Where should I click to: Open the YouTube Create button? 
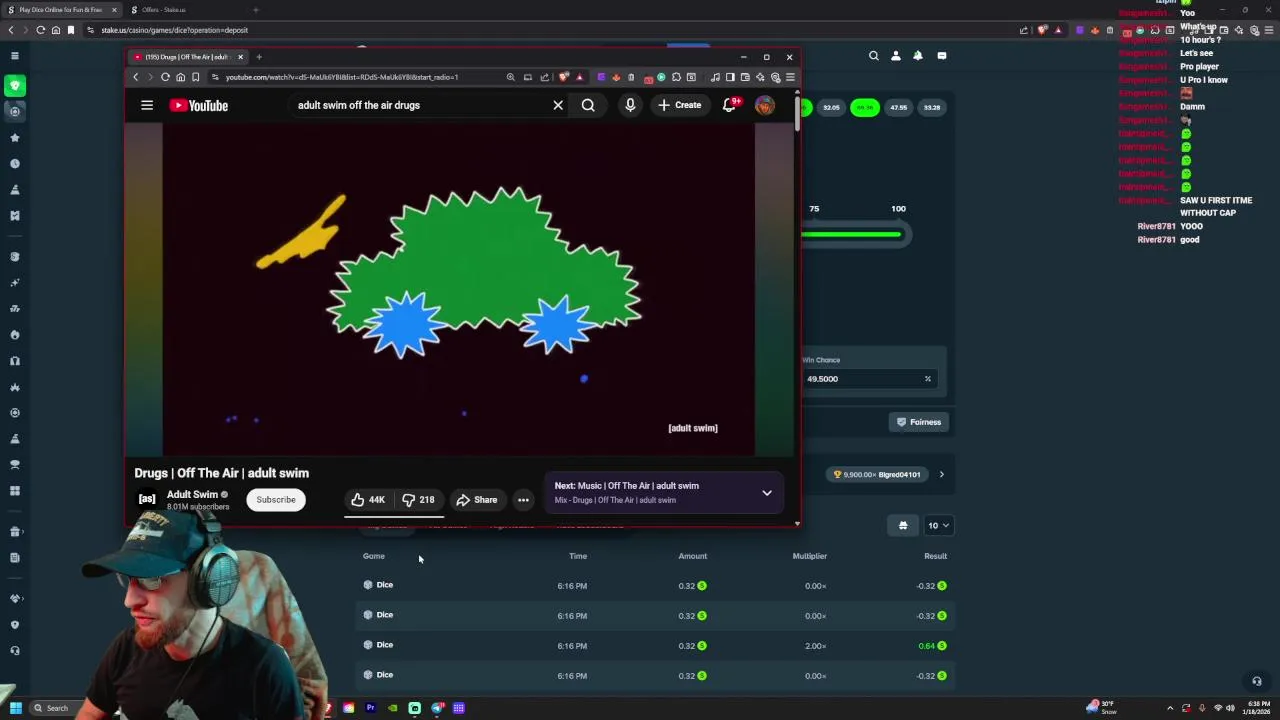coord(679,105)
